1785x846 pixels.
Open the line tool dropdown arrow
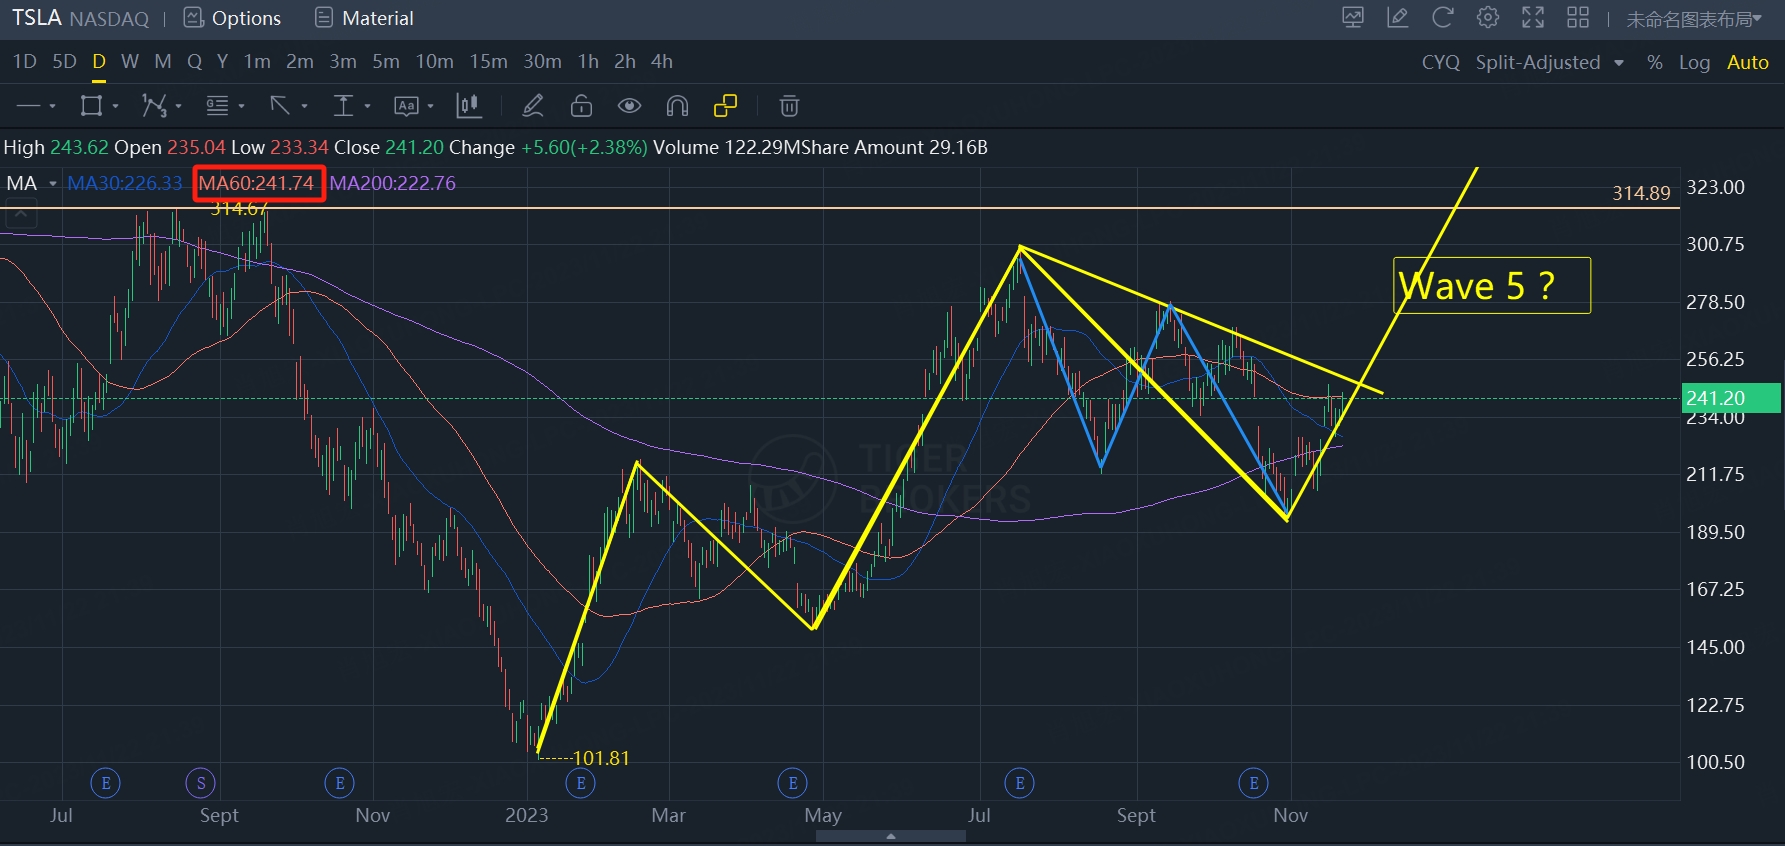click(52, 106)
